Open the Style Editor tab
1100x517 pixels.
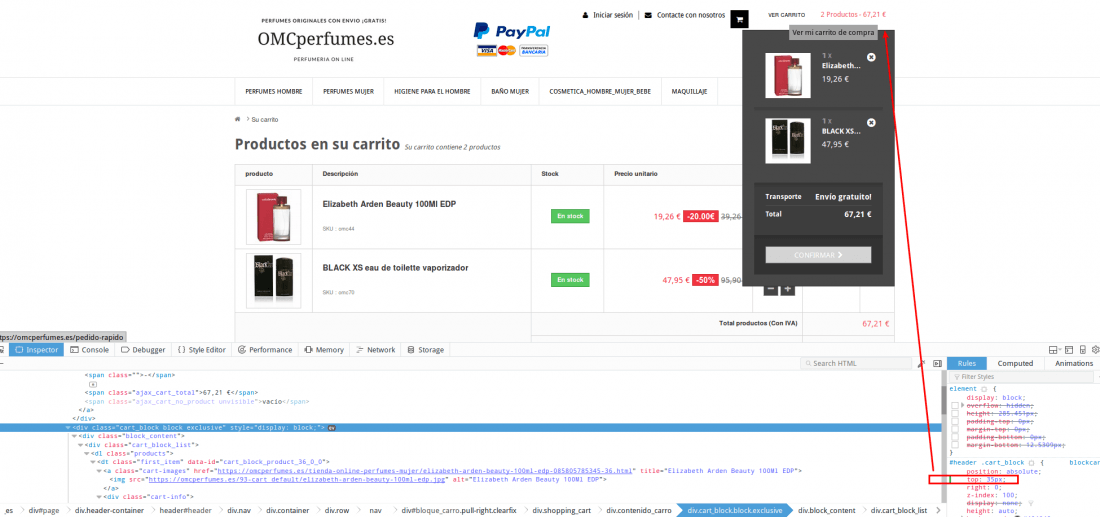(x=201, y=349)
